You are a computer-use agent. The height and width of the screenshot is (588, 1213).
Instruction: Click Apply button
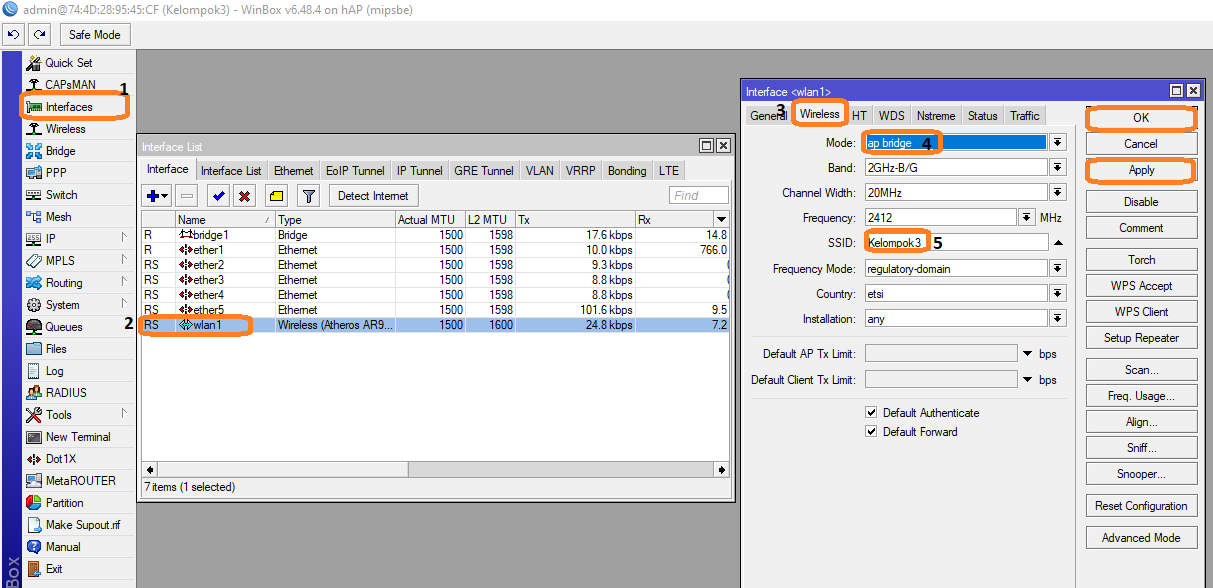[1141, 170]
